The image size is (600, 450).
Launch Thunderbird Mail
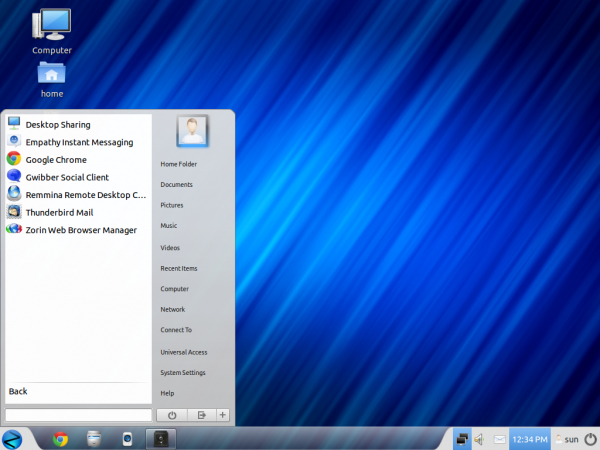tap(78, 213)
